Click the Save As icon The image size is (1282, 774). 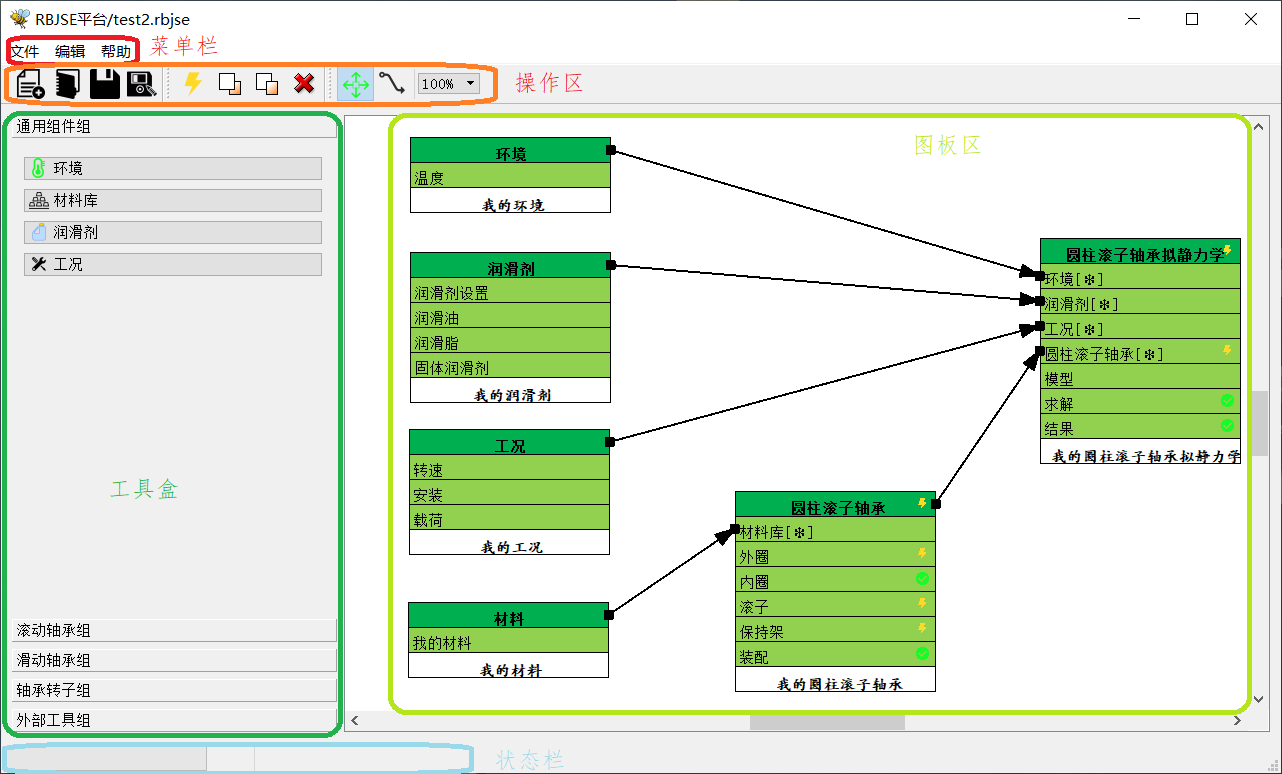pyautogui.click(x=141, y=84)
